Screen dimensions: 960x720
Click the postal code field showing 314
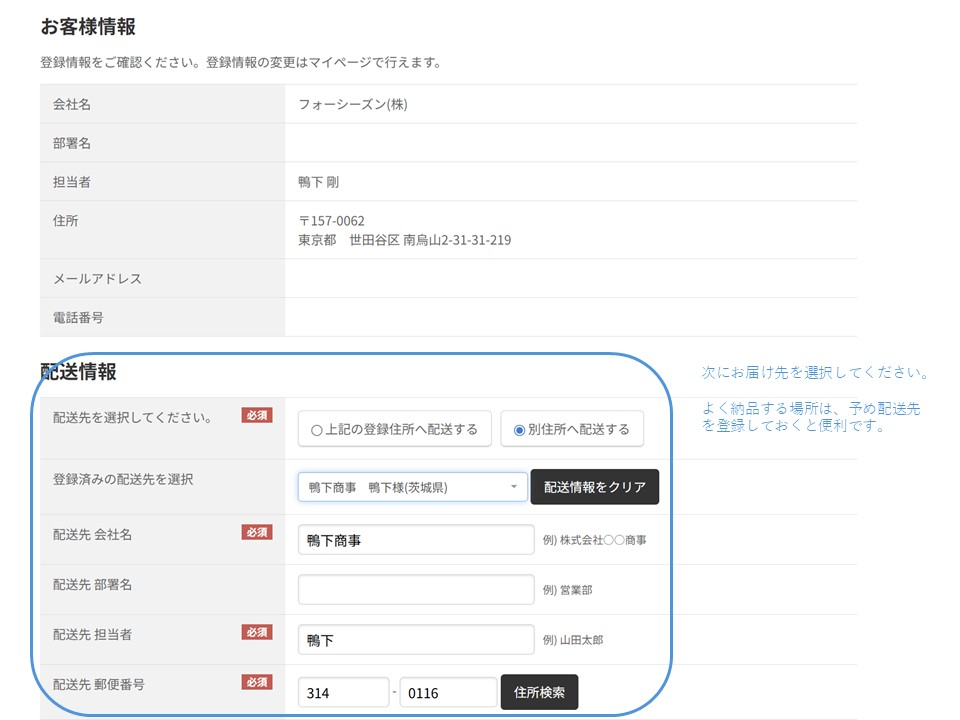point(343,692)
